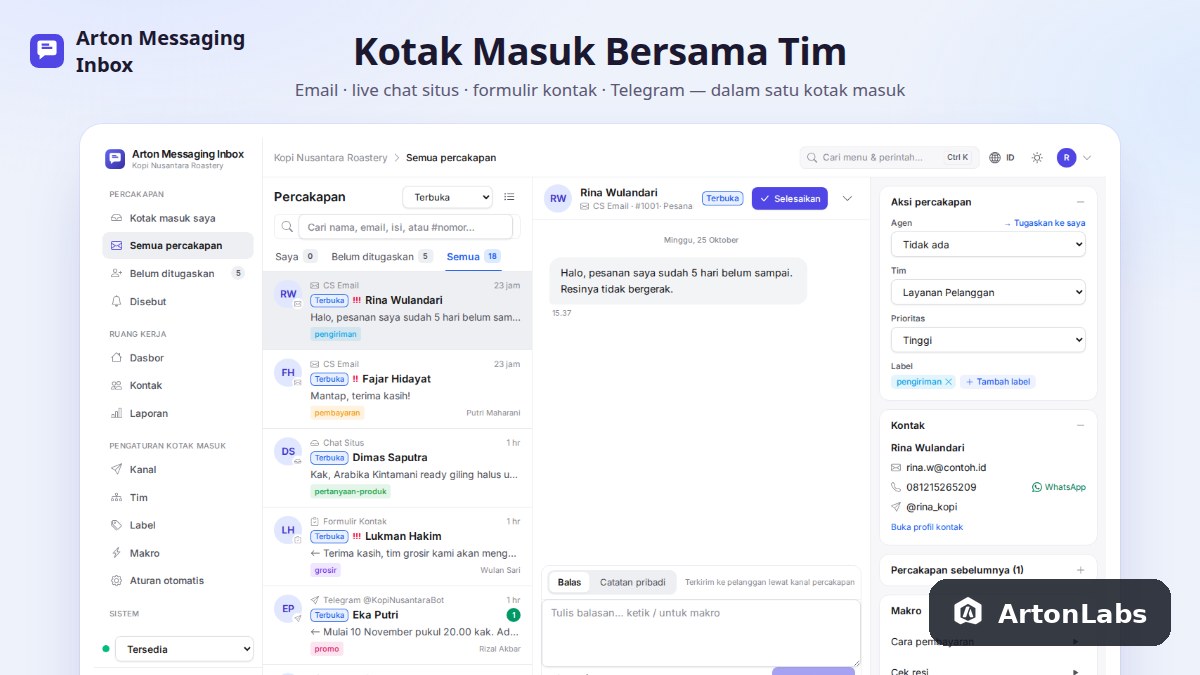Viewport: 1200px width, 675px height.
Task: Open Kotak masuk saya inbox icon
Action: pyautogui.click(x=117, y=218)
